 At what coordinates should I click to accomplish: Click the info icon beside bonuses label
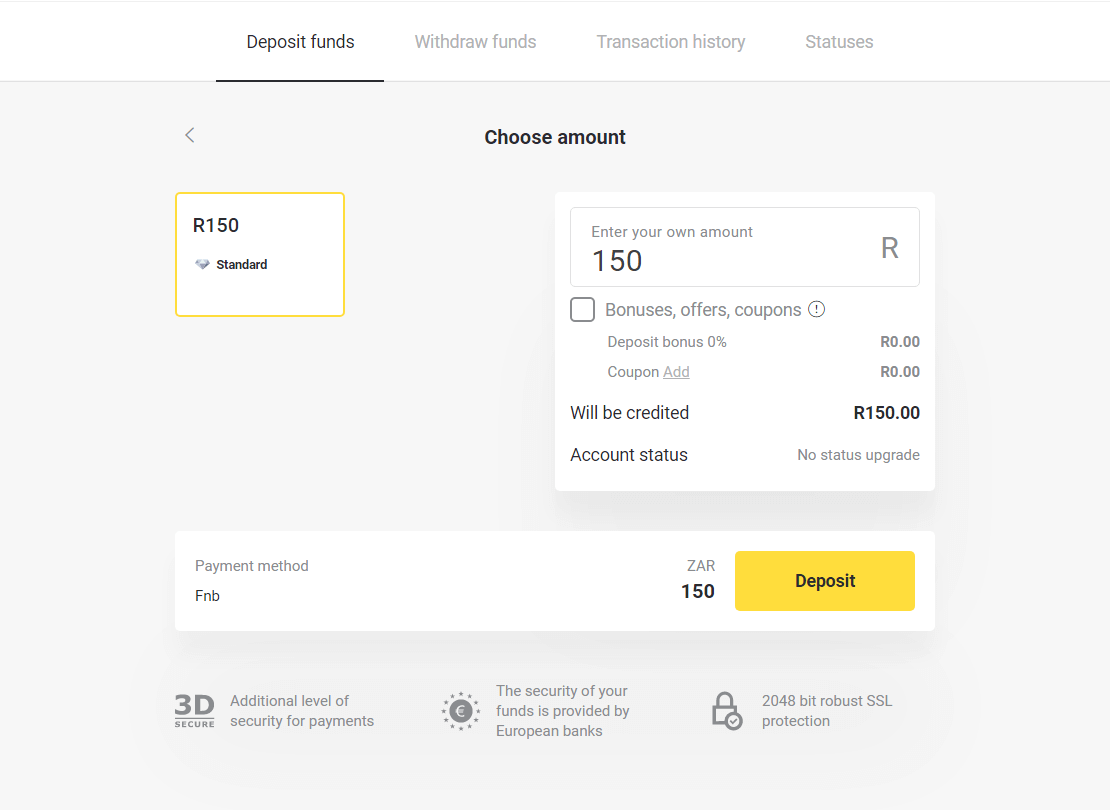(817, 309)
